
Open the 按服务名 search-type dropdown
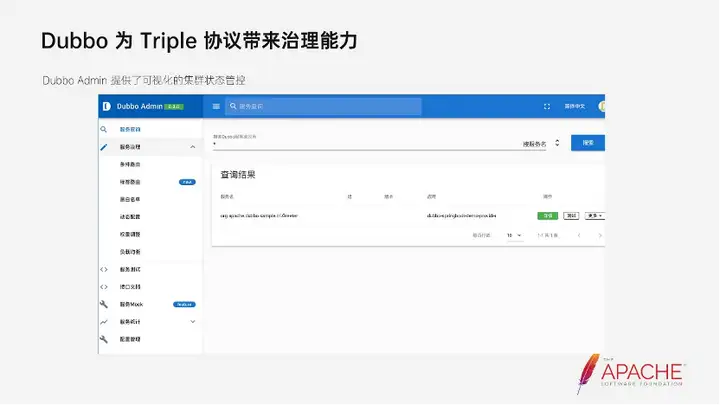point(541,144)
